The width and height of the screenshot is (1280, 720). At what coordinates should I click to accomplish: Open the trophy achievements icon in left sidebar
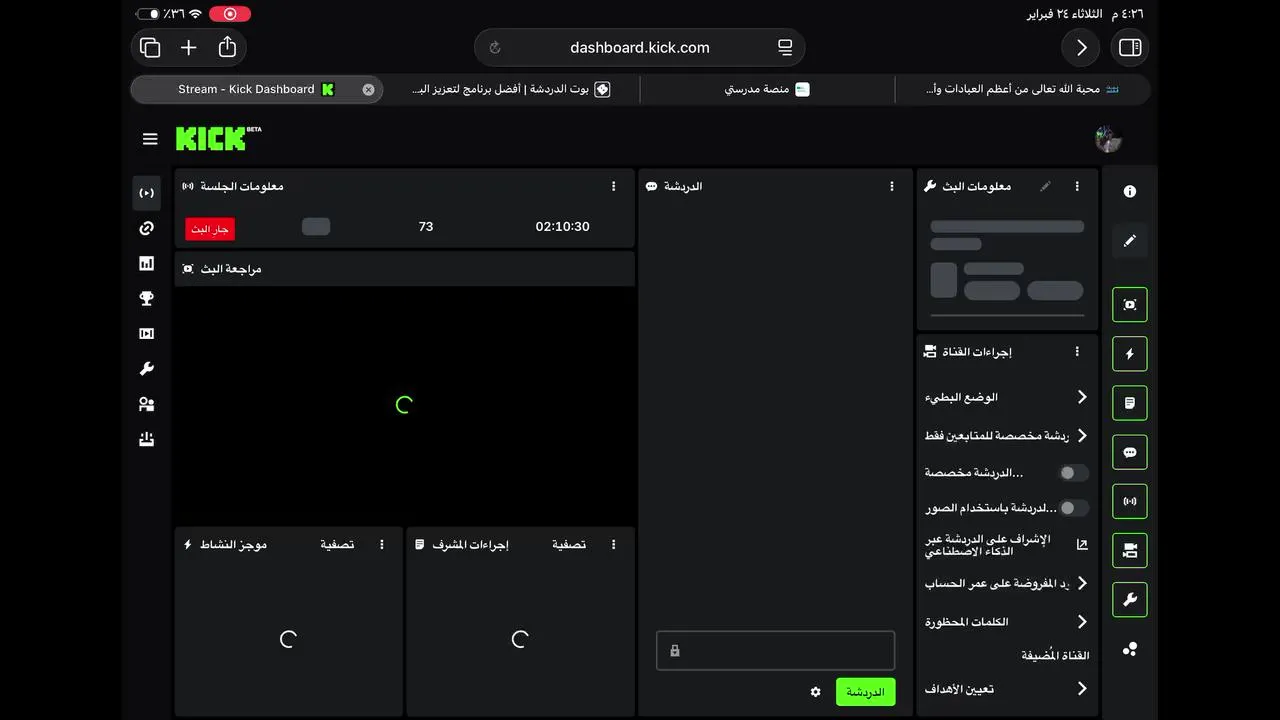147,298
